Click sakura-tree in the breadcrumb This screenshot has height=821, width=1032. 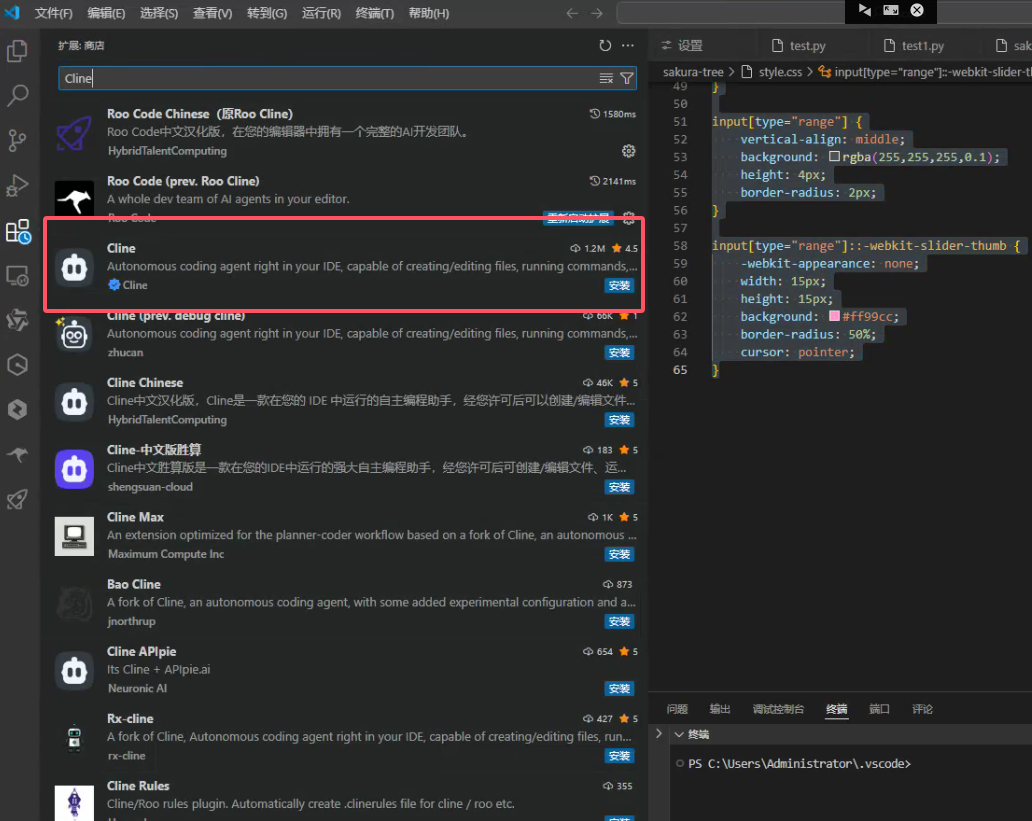[x=692, y=72]
